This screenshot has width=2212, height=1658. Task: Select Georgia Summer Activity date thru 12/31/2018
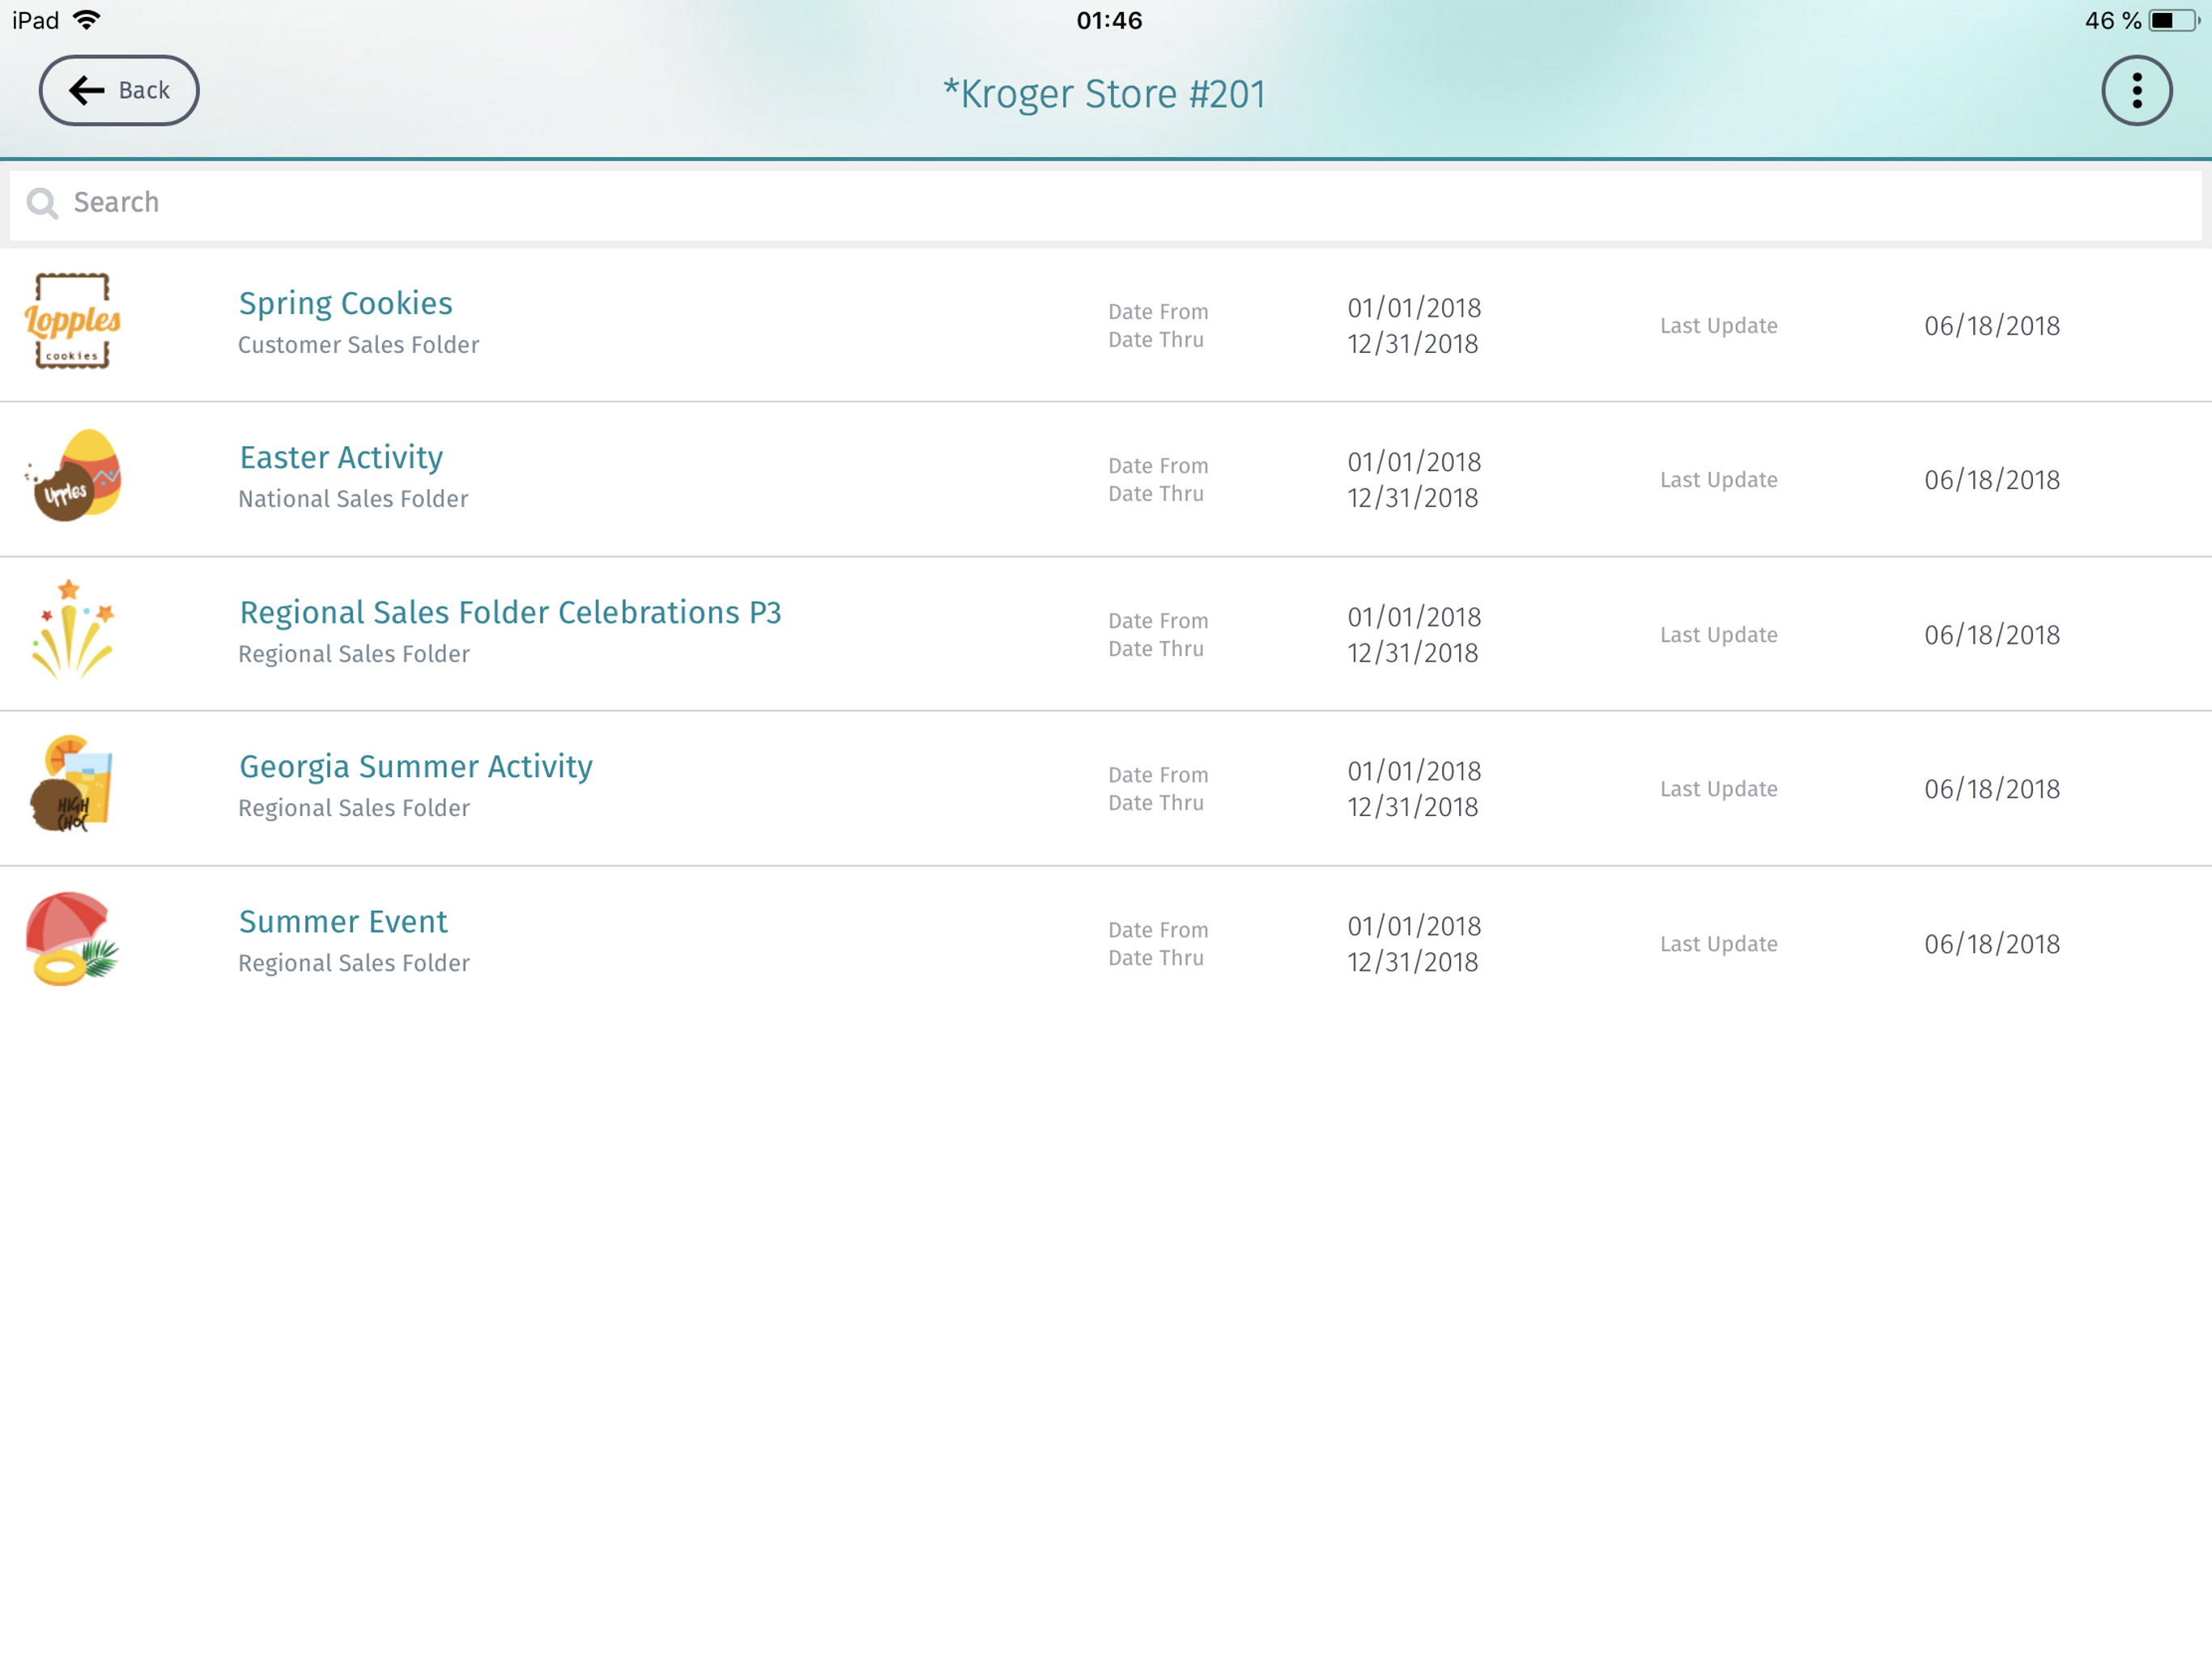point(1412,807)
